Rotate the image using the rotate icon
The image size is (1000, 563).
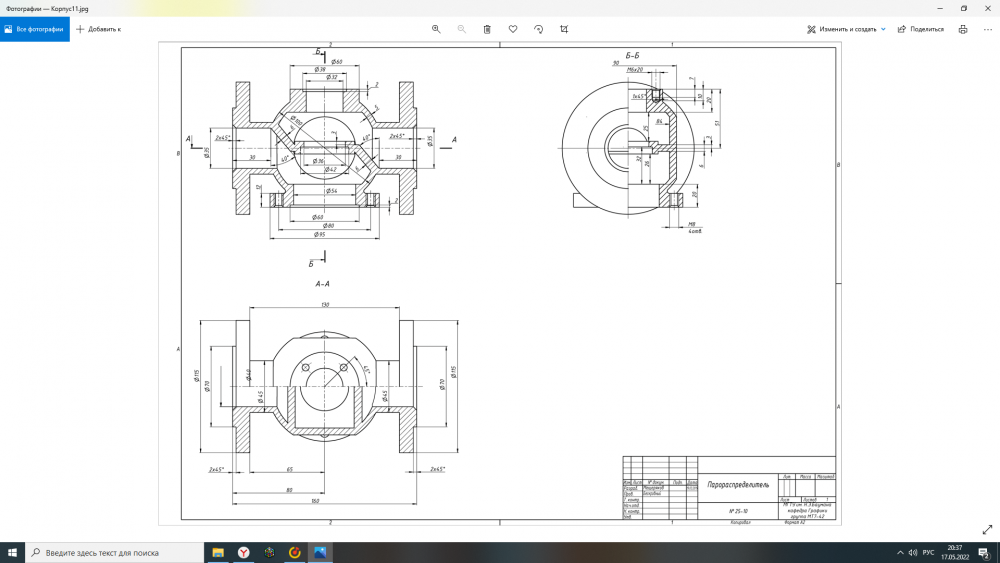pos(539,29)
